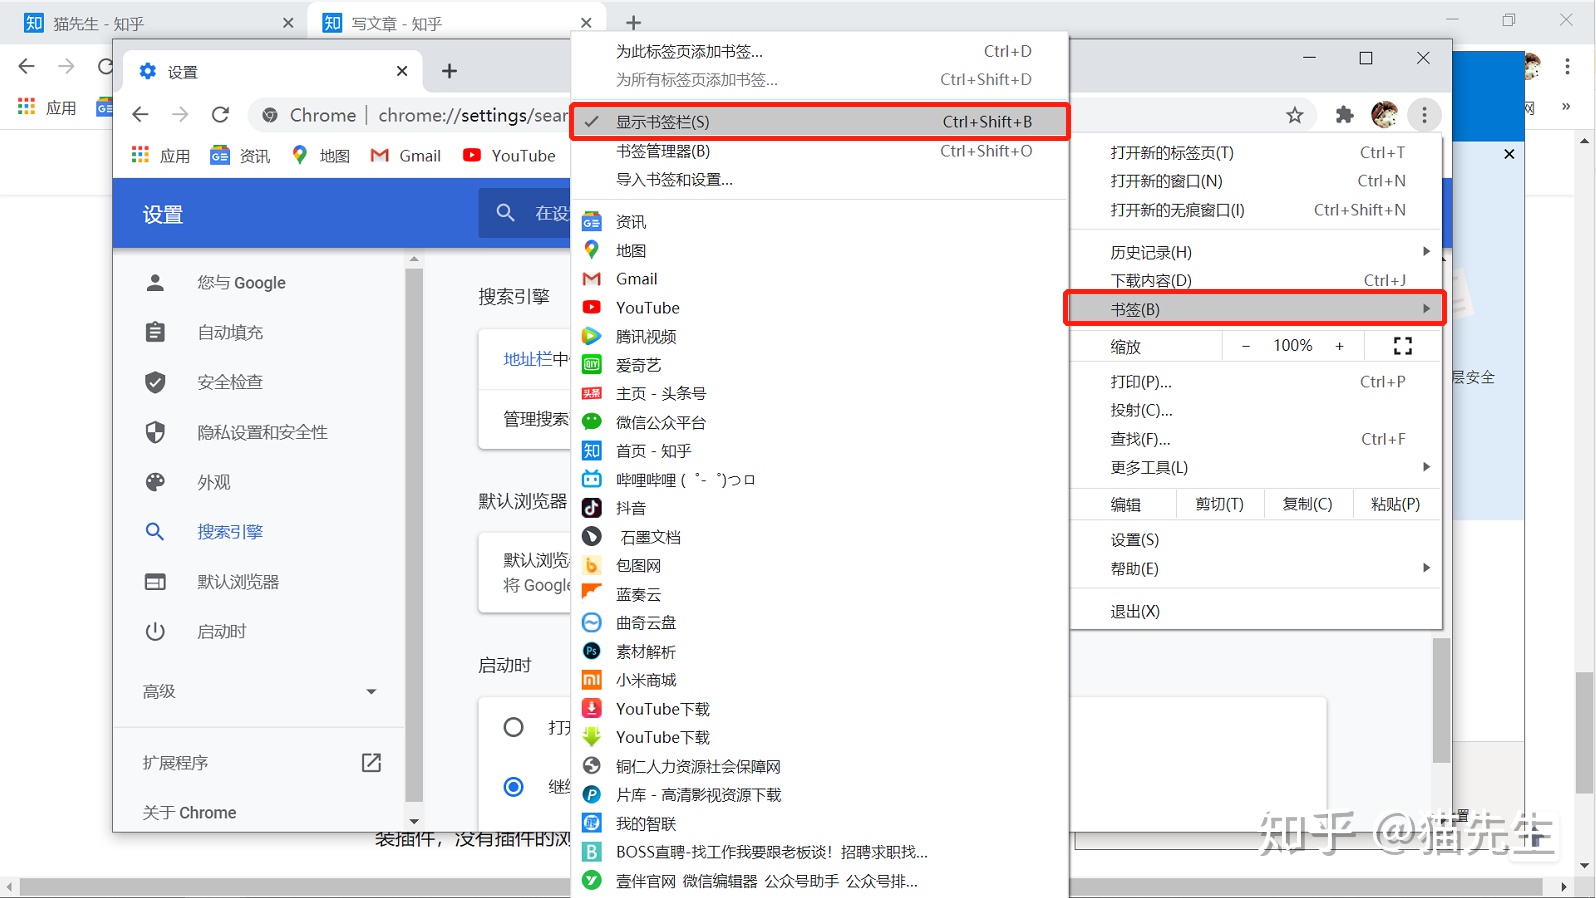Click horizontal scrollbar at window bottom
Screen dimensions: 1596x898
pyautogui.click(x=780, y=887)
